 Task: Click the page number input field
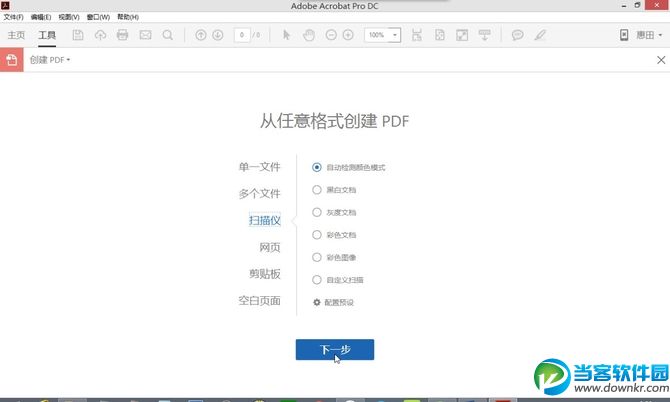242,35
